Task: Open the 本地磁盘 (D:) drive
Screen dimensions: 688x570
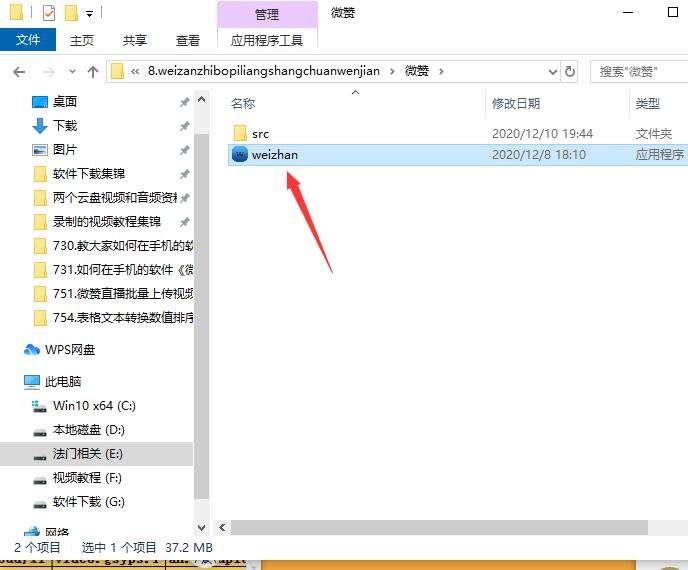Action: (x=89, y=430)
